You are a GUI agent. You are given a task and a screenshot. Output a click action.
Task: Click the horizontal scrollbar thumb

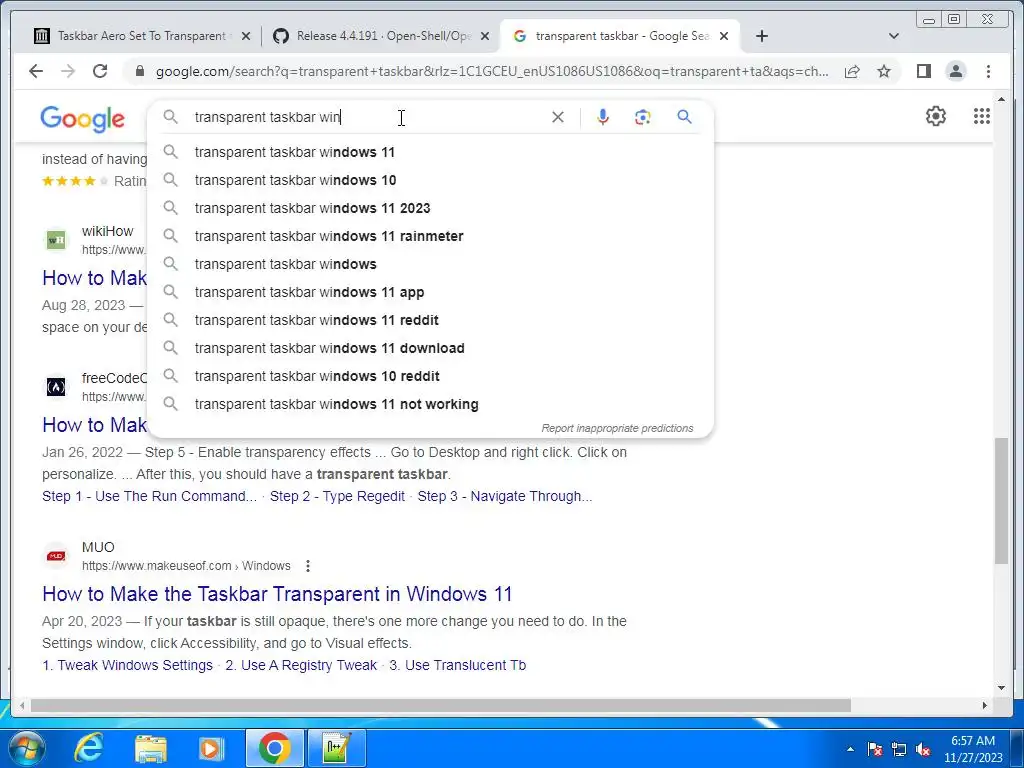(x=441, y=706)
